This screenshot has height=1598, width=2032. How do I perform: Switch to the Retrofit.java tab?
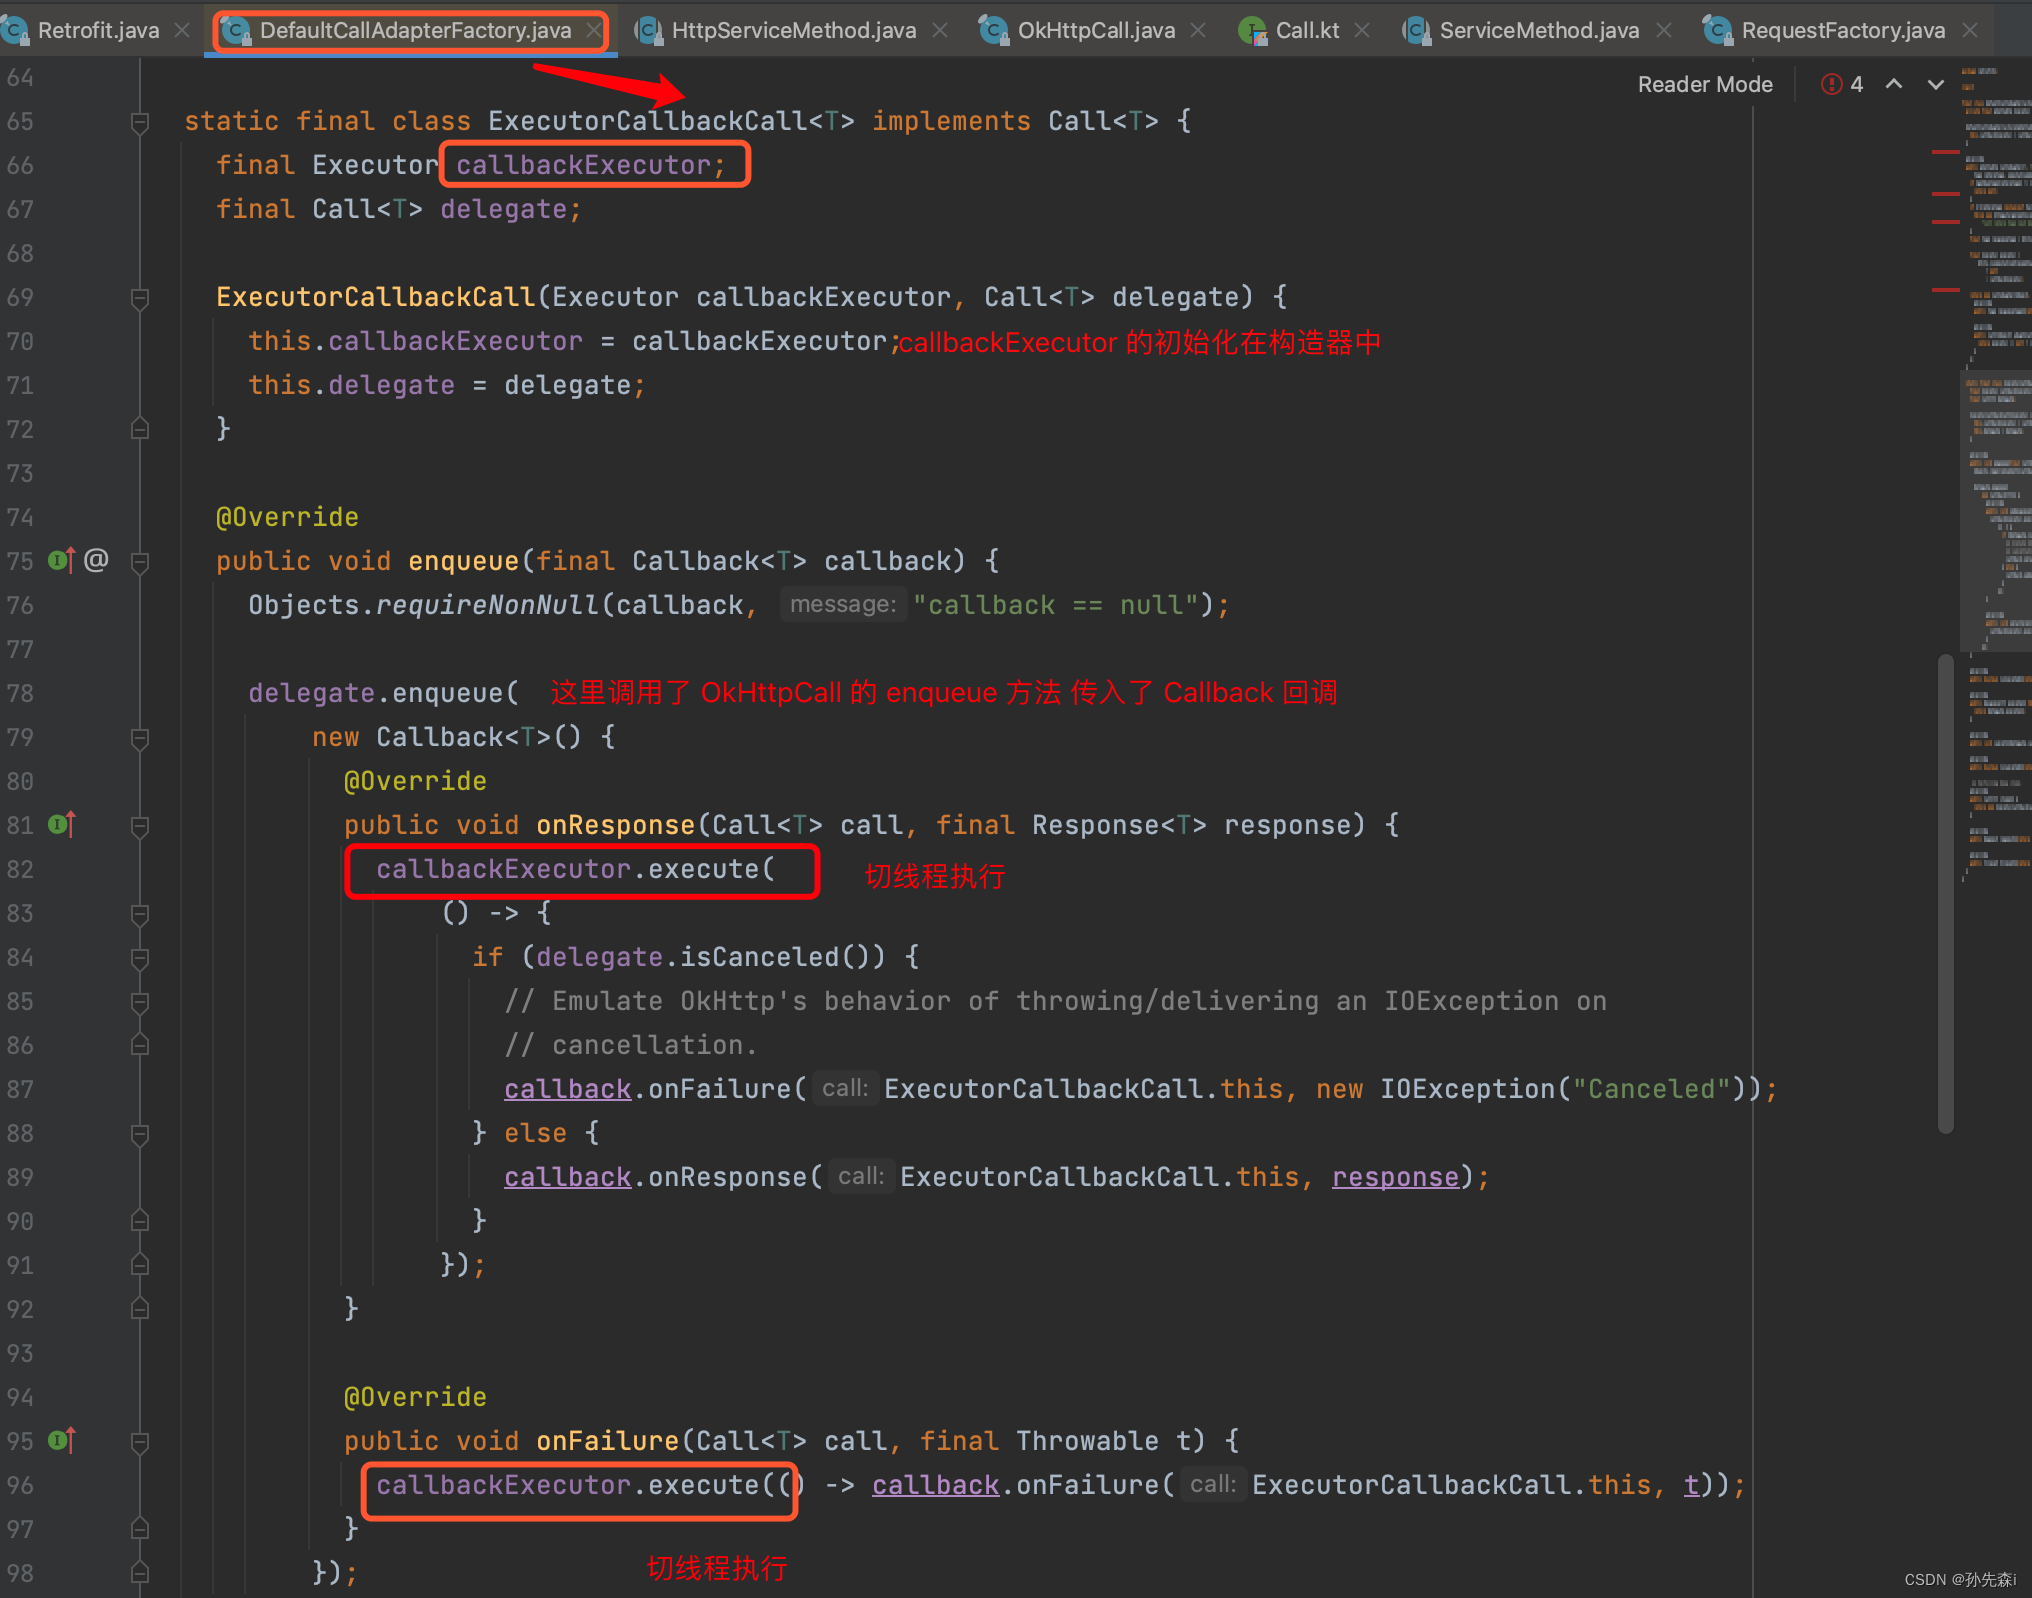[98, 30]
